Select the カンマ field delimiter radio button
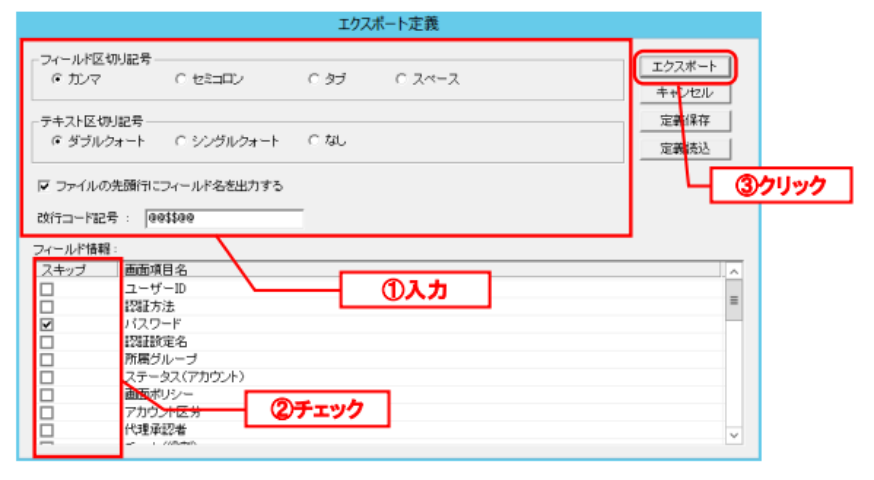Screen dimensions: 874x480 click(x=56, y=79)
